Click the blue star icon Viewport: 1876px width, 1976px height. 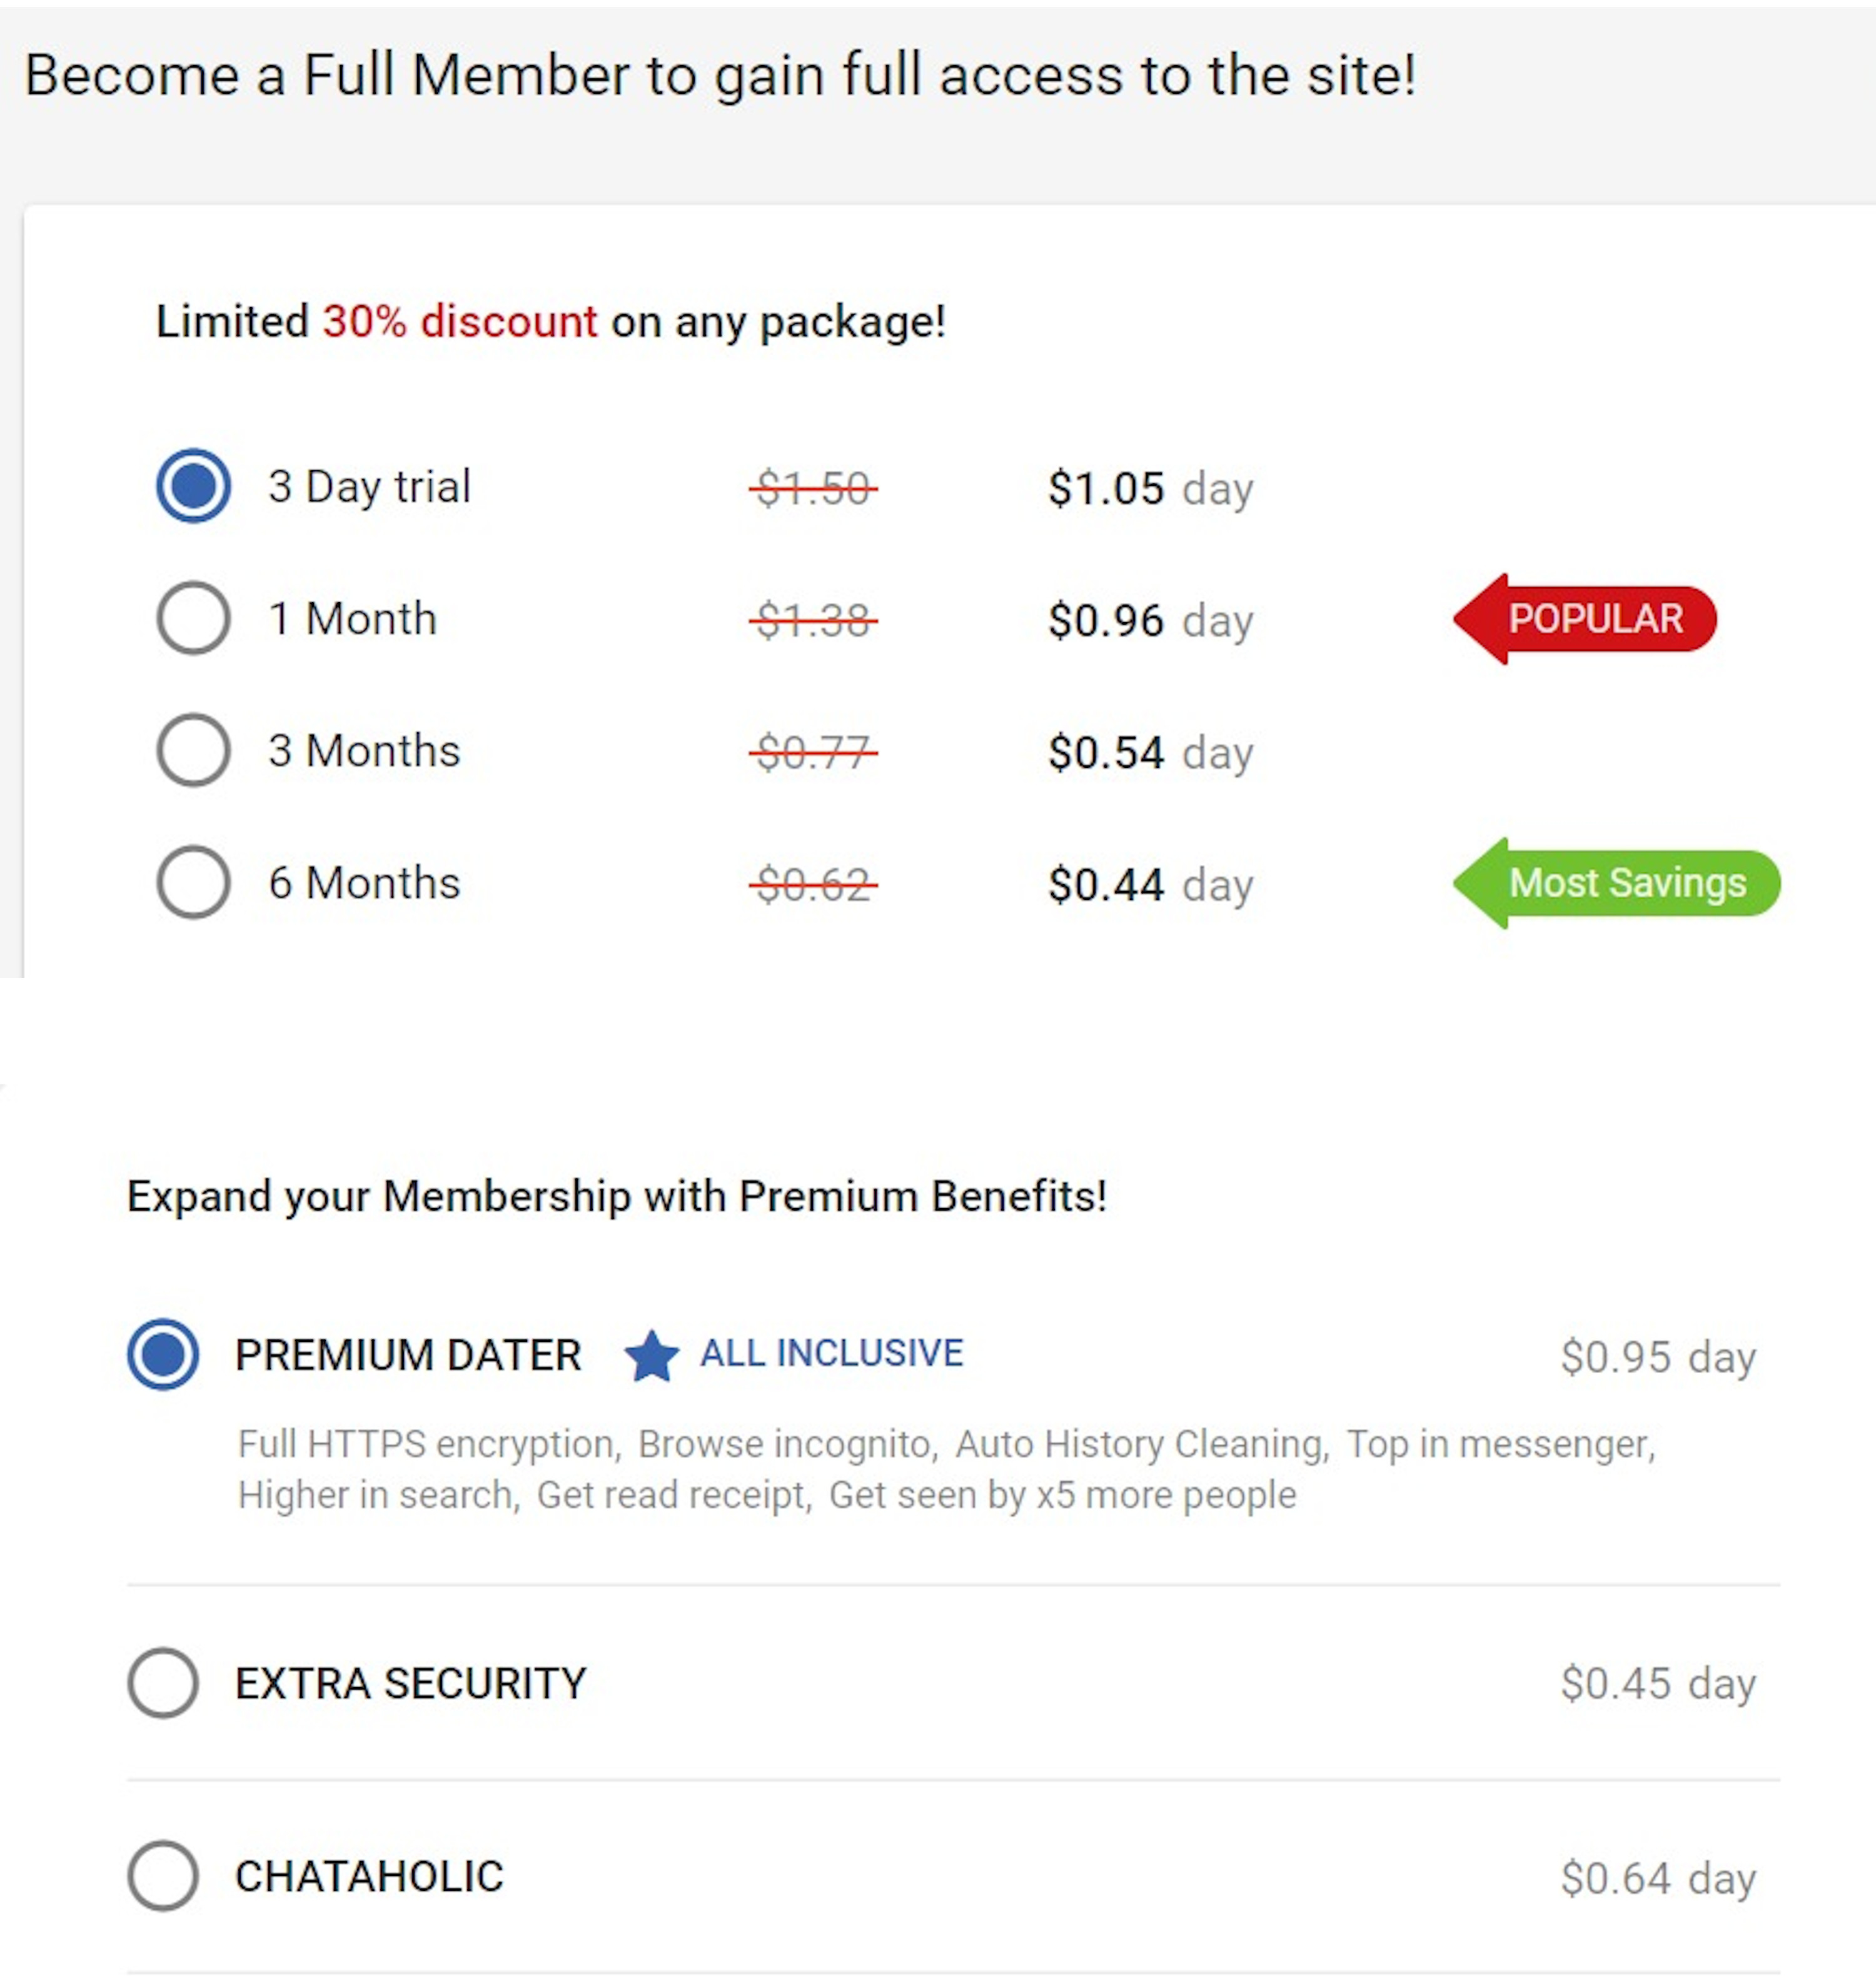[651, 1356]
